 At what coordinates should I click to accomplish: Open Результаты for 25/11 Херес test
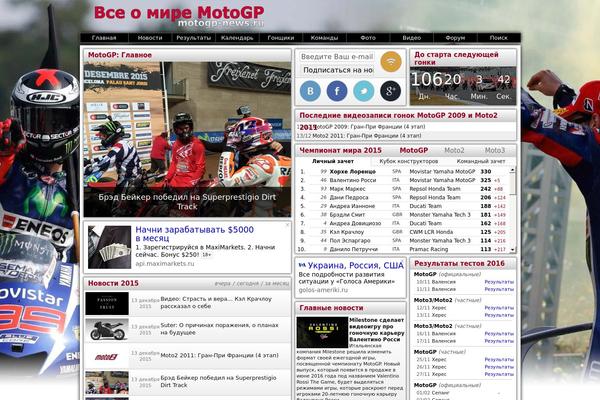pyautogui.click(x=499, y=359)
